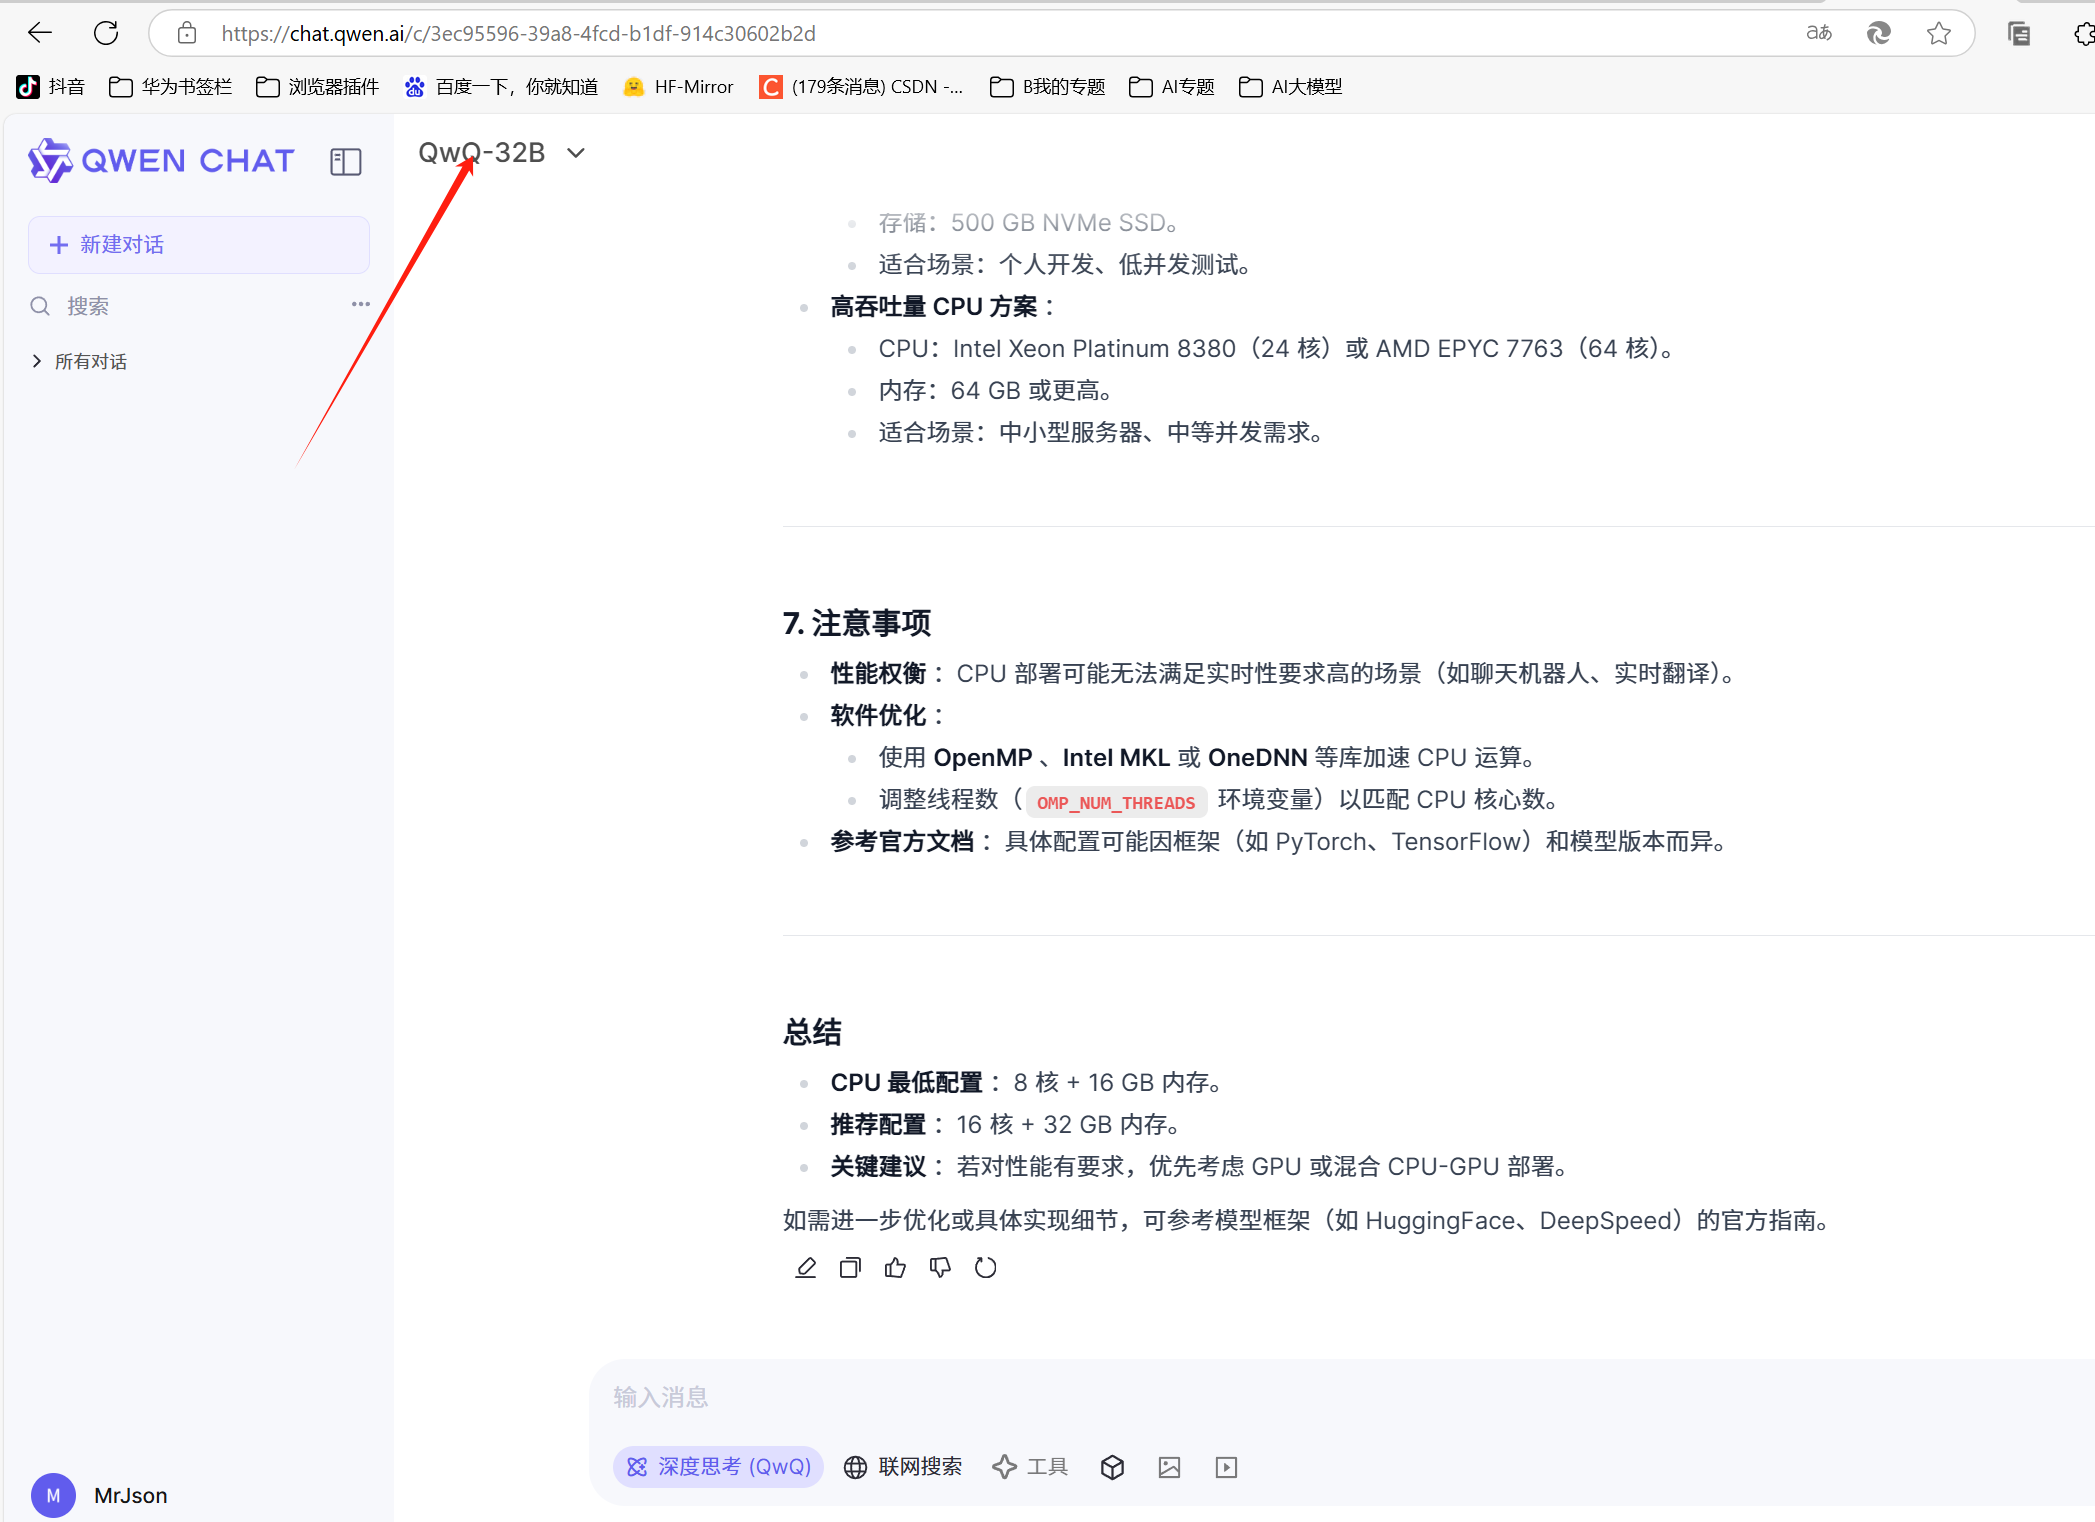Open the three-dot menu beside search

pos(360,304)
